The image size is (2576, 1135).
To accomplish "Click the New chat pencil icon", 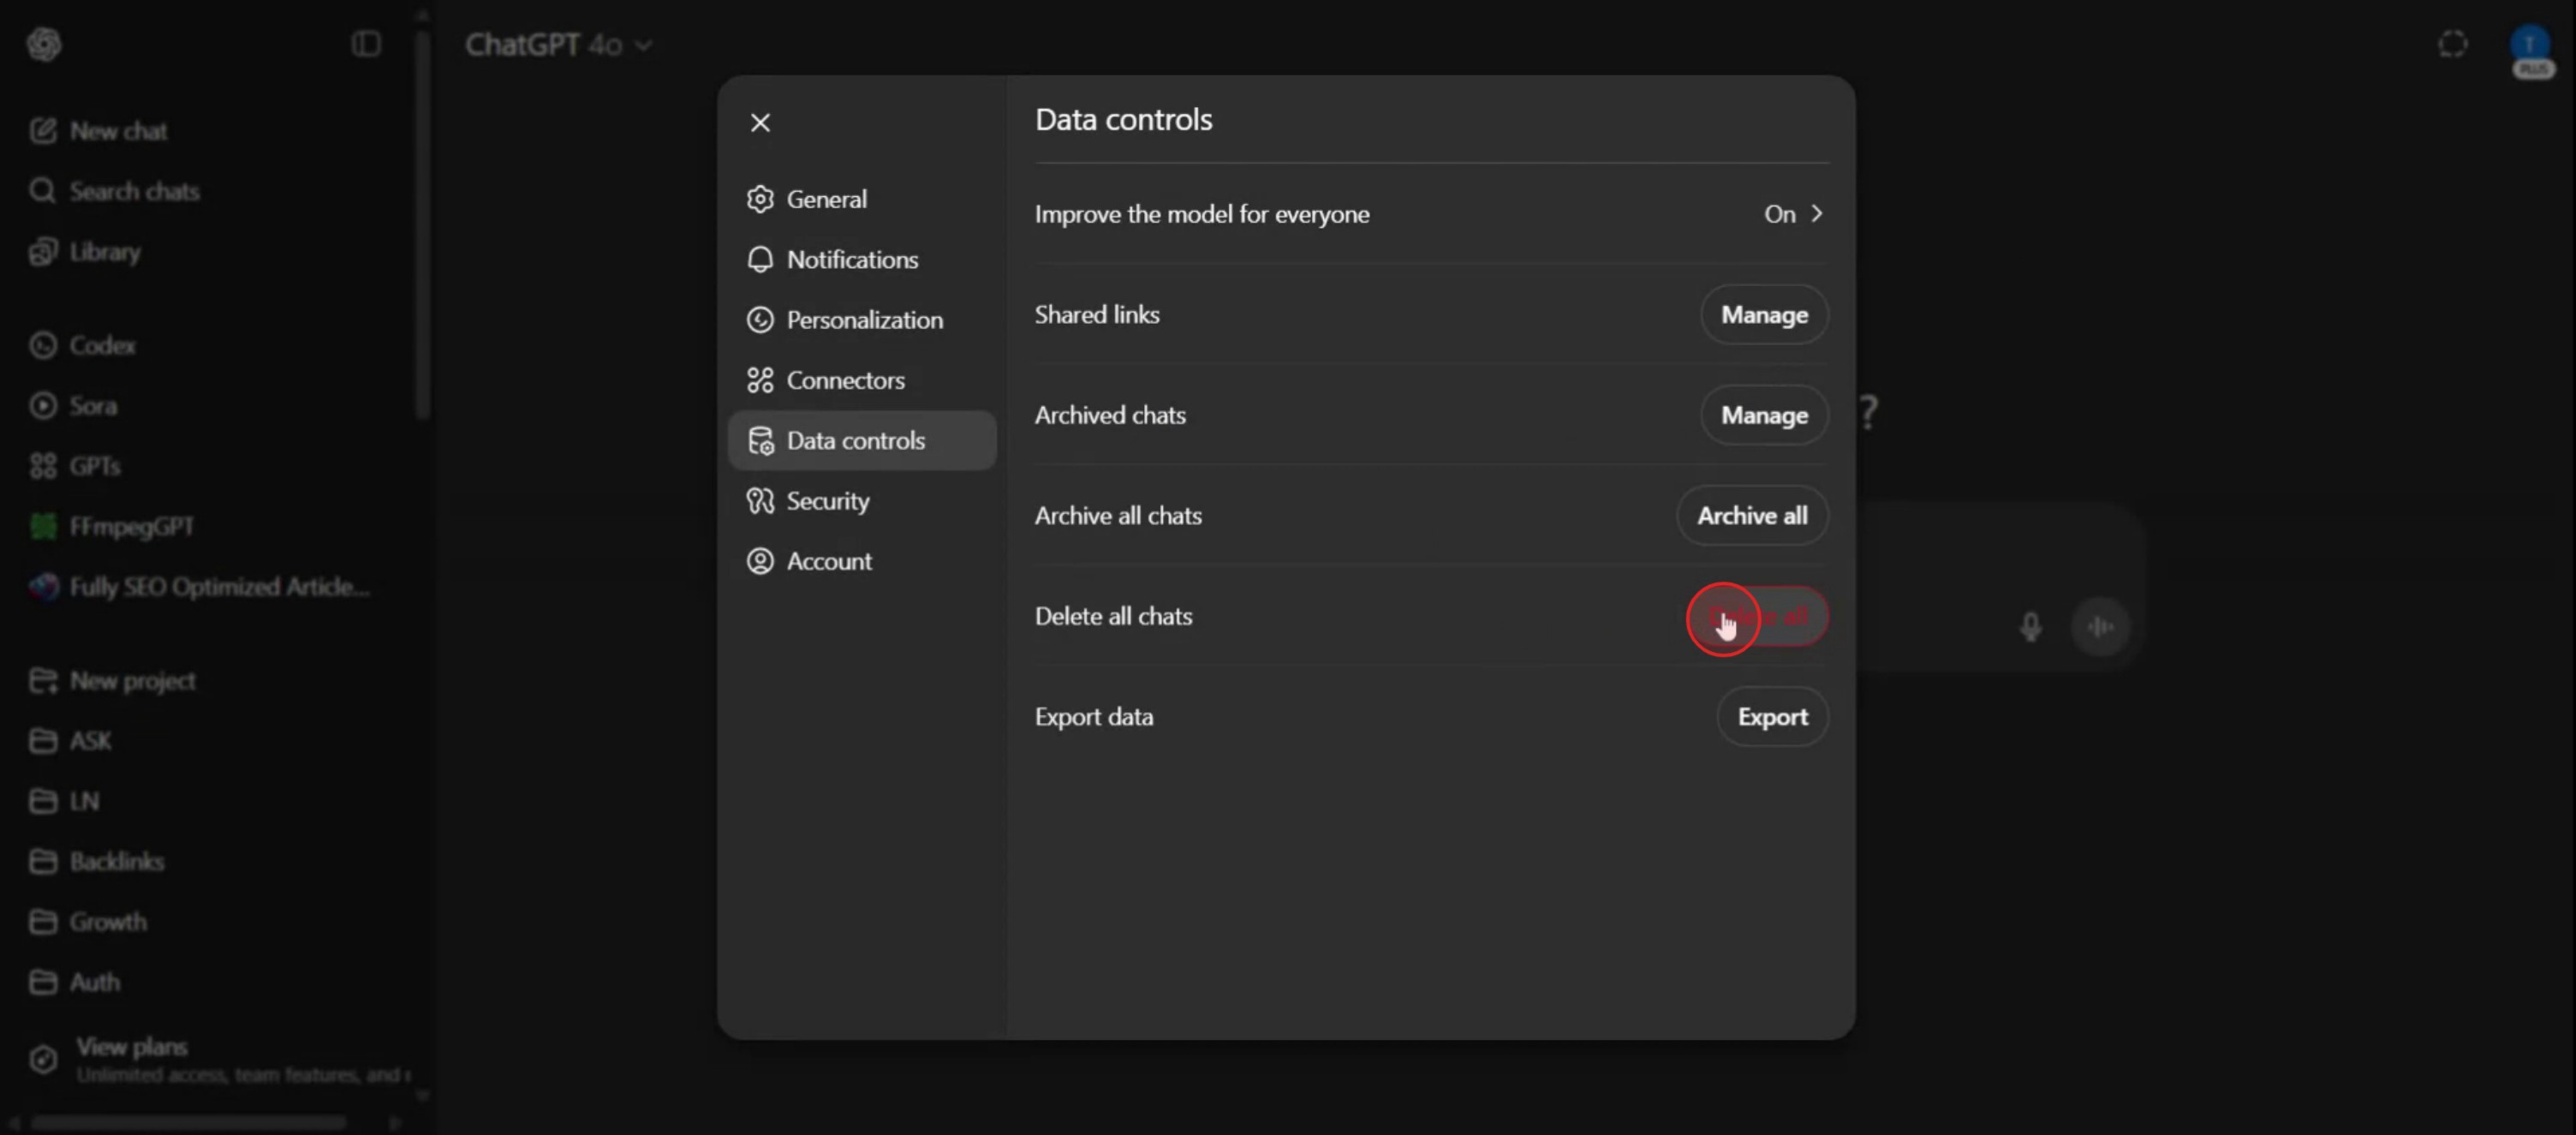I will click(42, 131).
